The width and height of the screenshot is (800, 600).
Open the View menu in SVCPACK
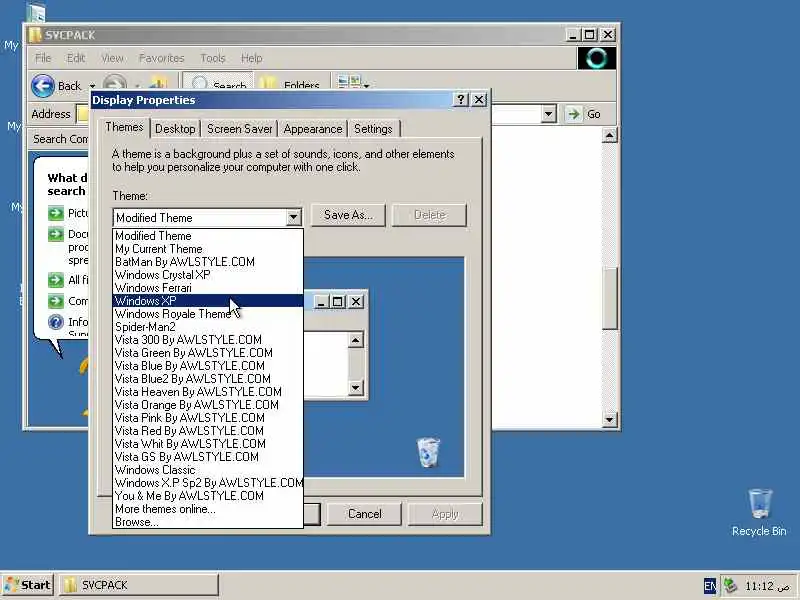(x=112, y=58)
